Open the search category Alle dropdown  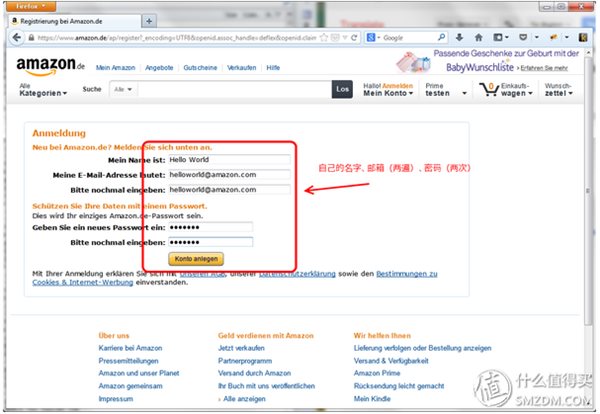click(123, 89)
